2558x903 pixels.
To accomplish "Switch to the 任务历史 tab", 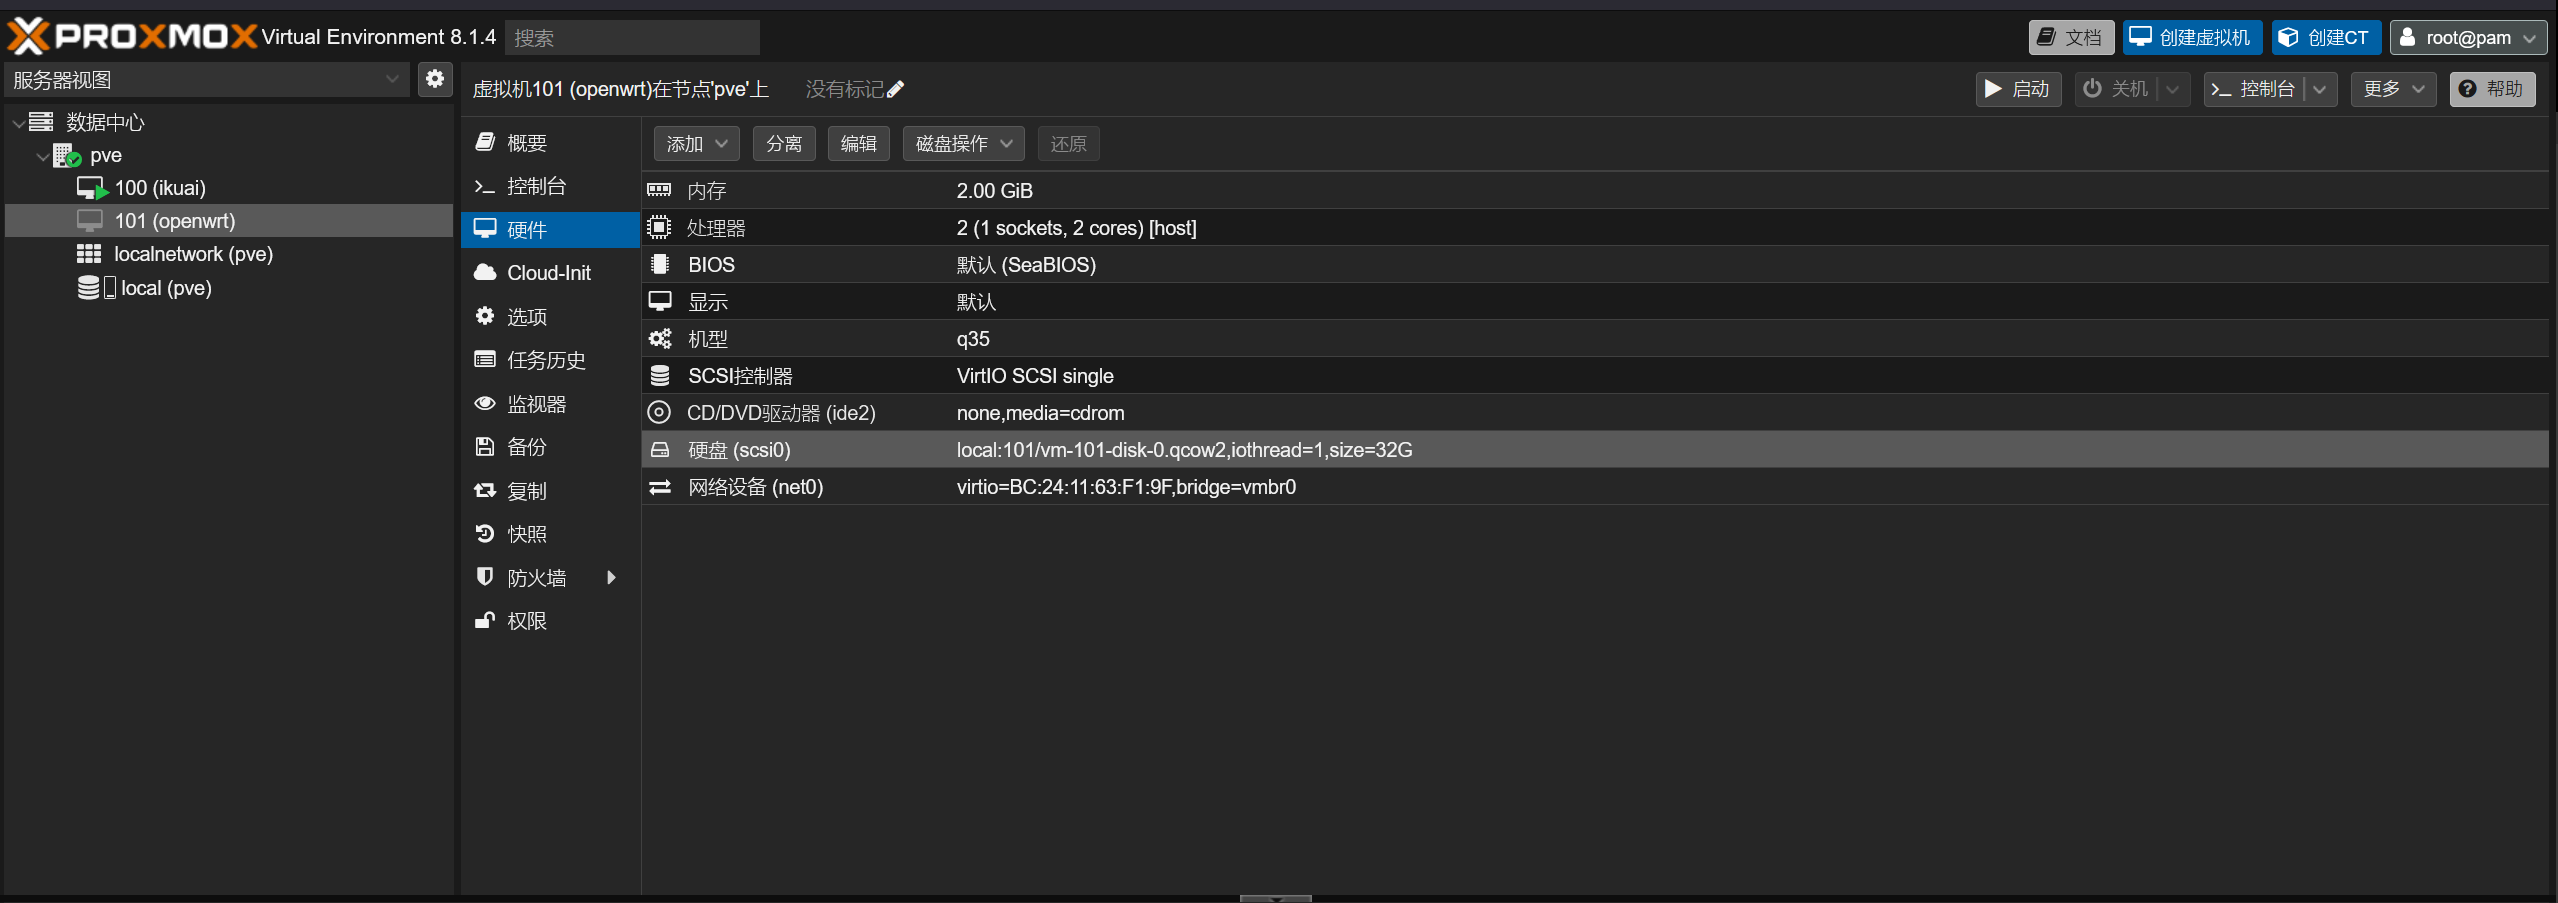I will pyautogui.click(x=546, y=360).
